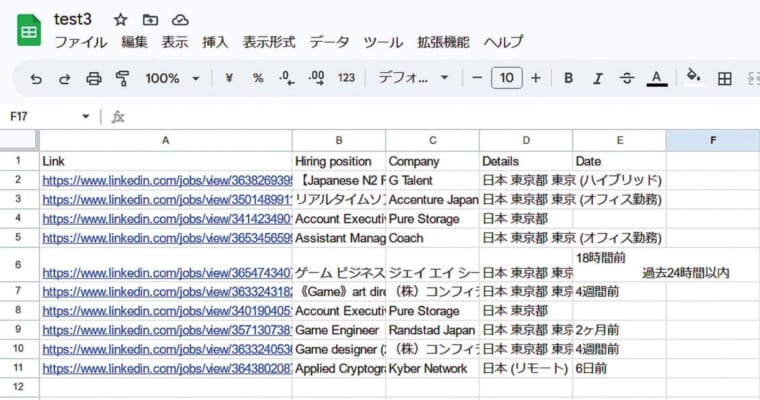Select the 'Date' header cell
Image resolution: width=760 pixels, height=400 pixels.
[619, 161]
